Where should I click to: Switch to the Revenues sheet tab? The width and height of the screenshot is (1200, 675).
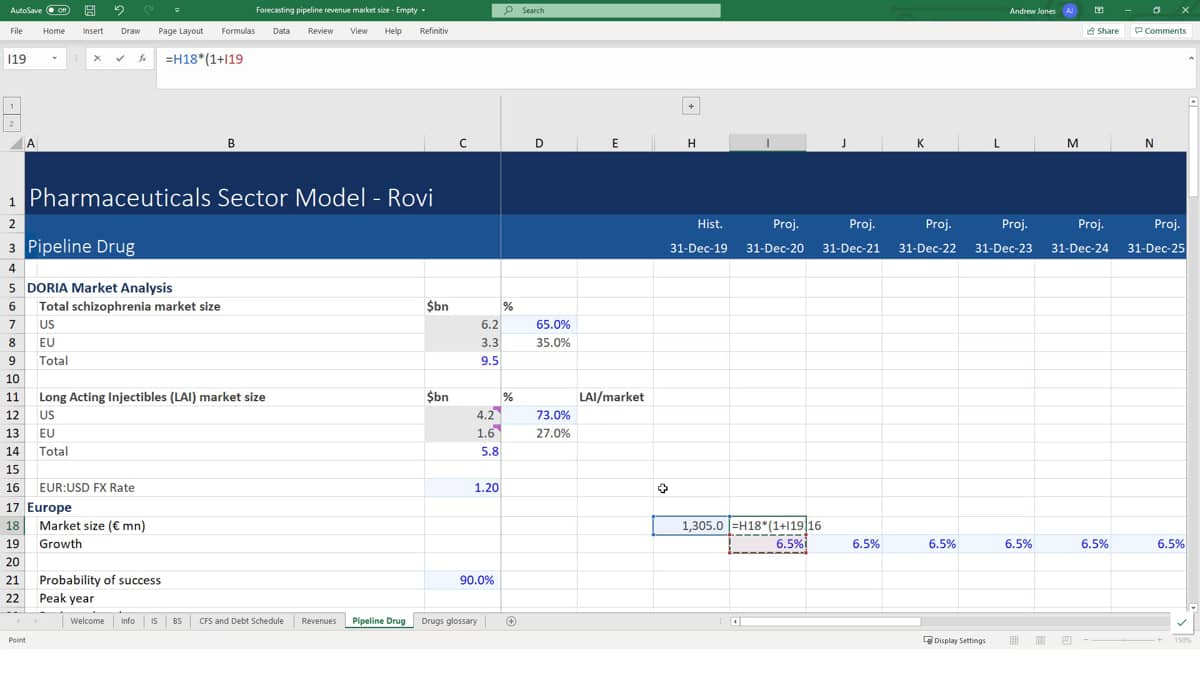(319, 621)
